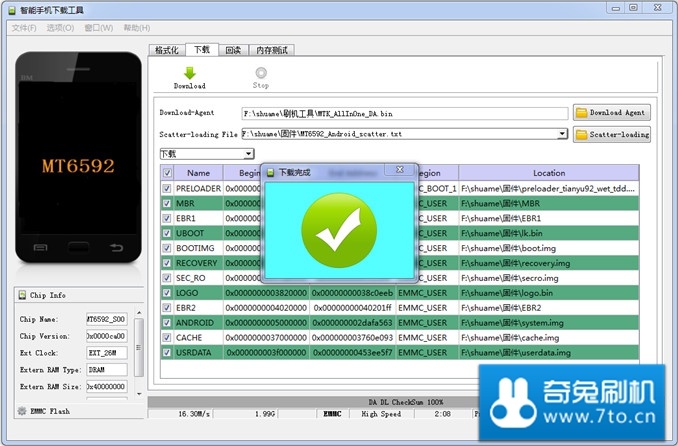Viewport: 678px width, 446px height.
Task: Open the Scatter-loading File dropdown
Action: pos(562,134)
